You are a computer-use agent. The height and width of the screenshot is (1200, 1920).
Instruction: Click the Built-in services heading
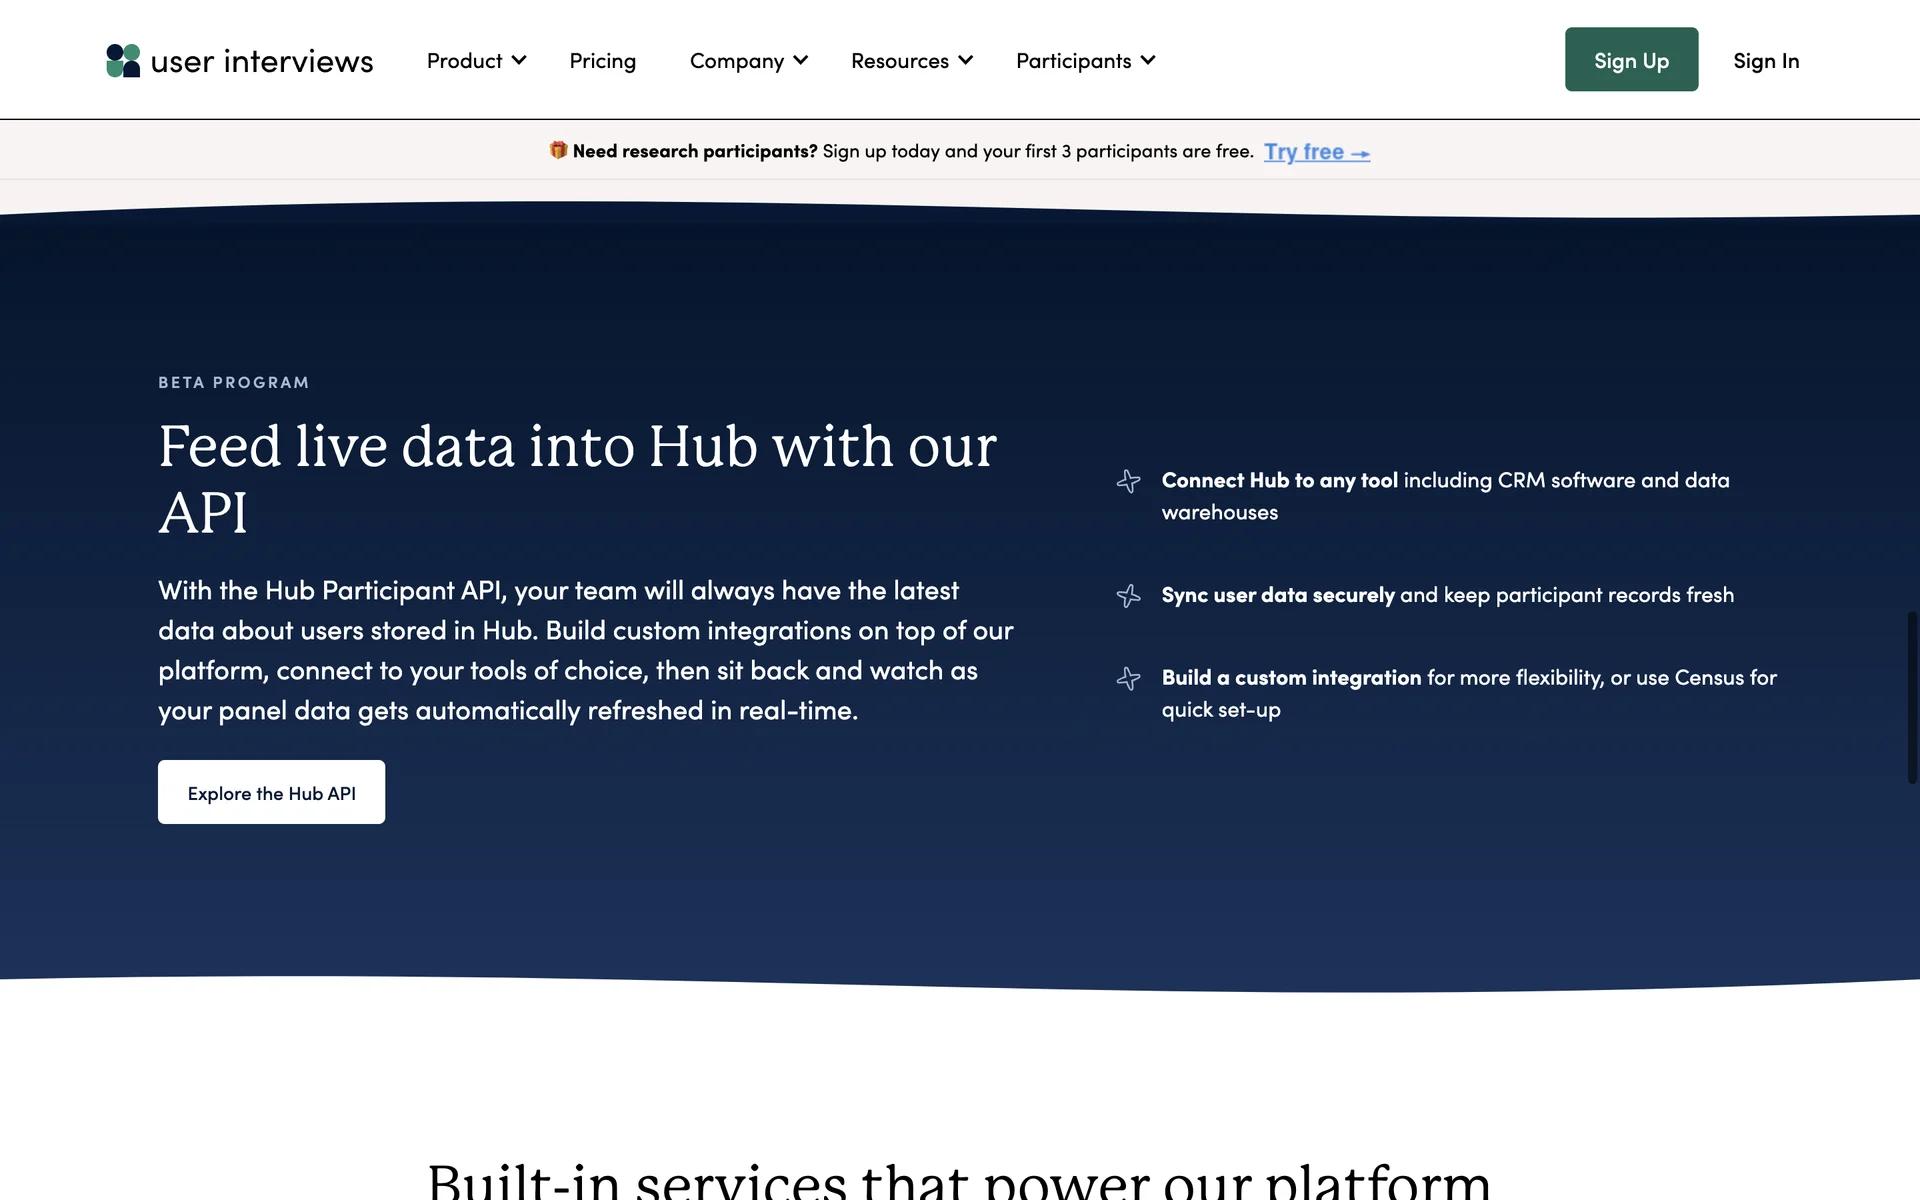click(958, 1180)
